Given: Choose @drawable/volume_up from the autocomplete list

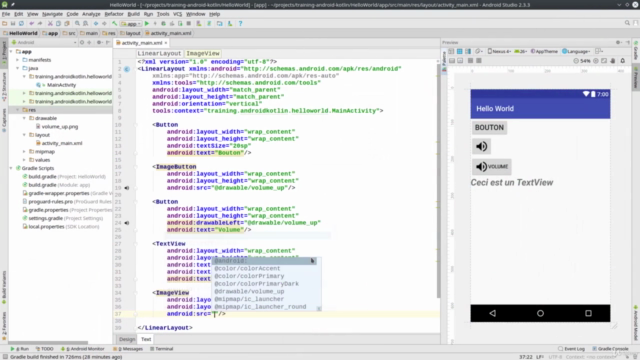Looking at the screenshot, I should pos(249,291).
